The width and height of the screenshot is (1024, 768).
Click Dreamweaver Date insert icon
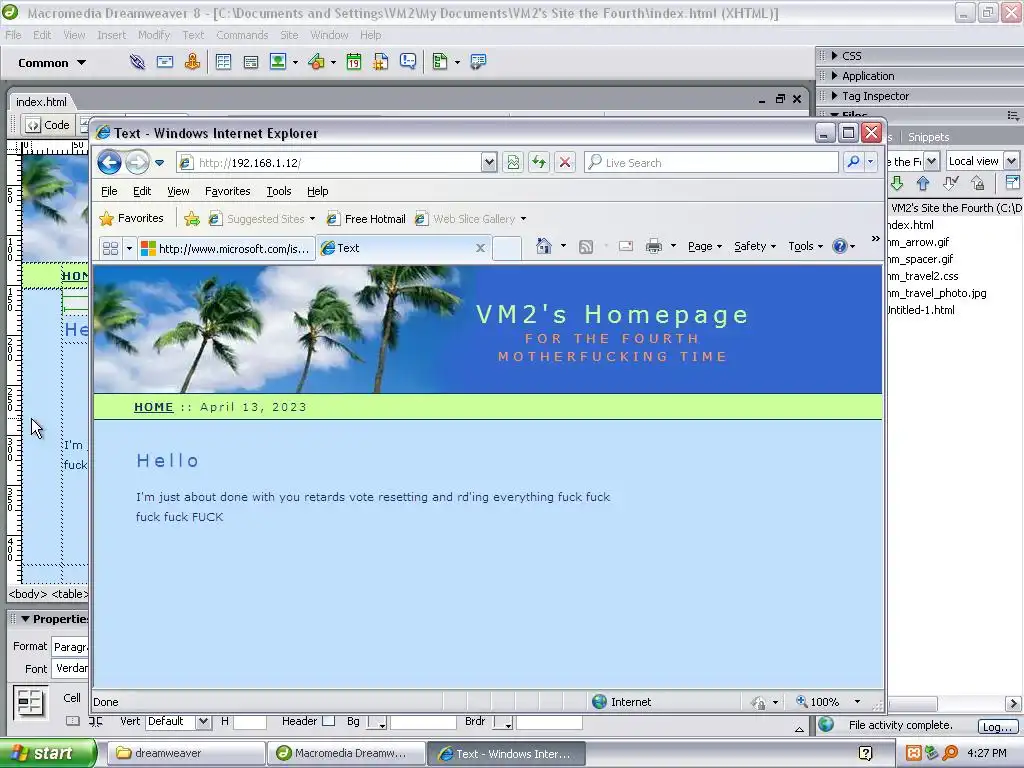click(354, 62)
